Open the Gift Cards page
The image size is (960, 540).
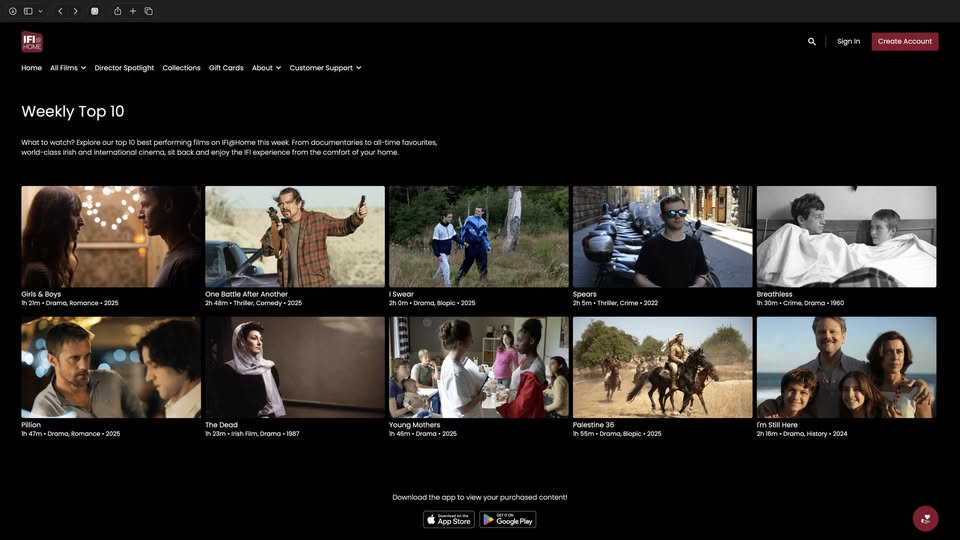[226, 68]
